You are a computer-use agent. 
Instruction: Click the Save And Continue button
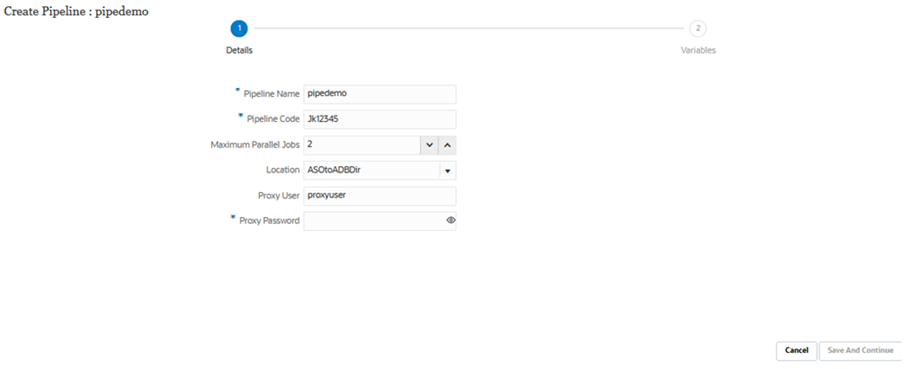click(860, 350)
